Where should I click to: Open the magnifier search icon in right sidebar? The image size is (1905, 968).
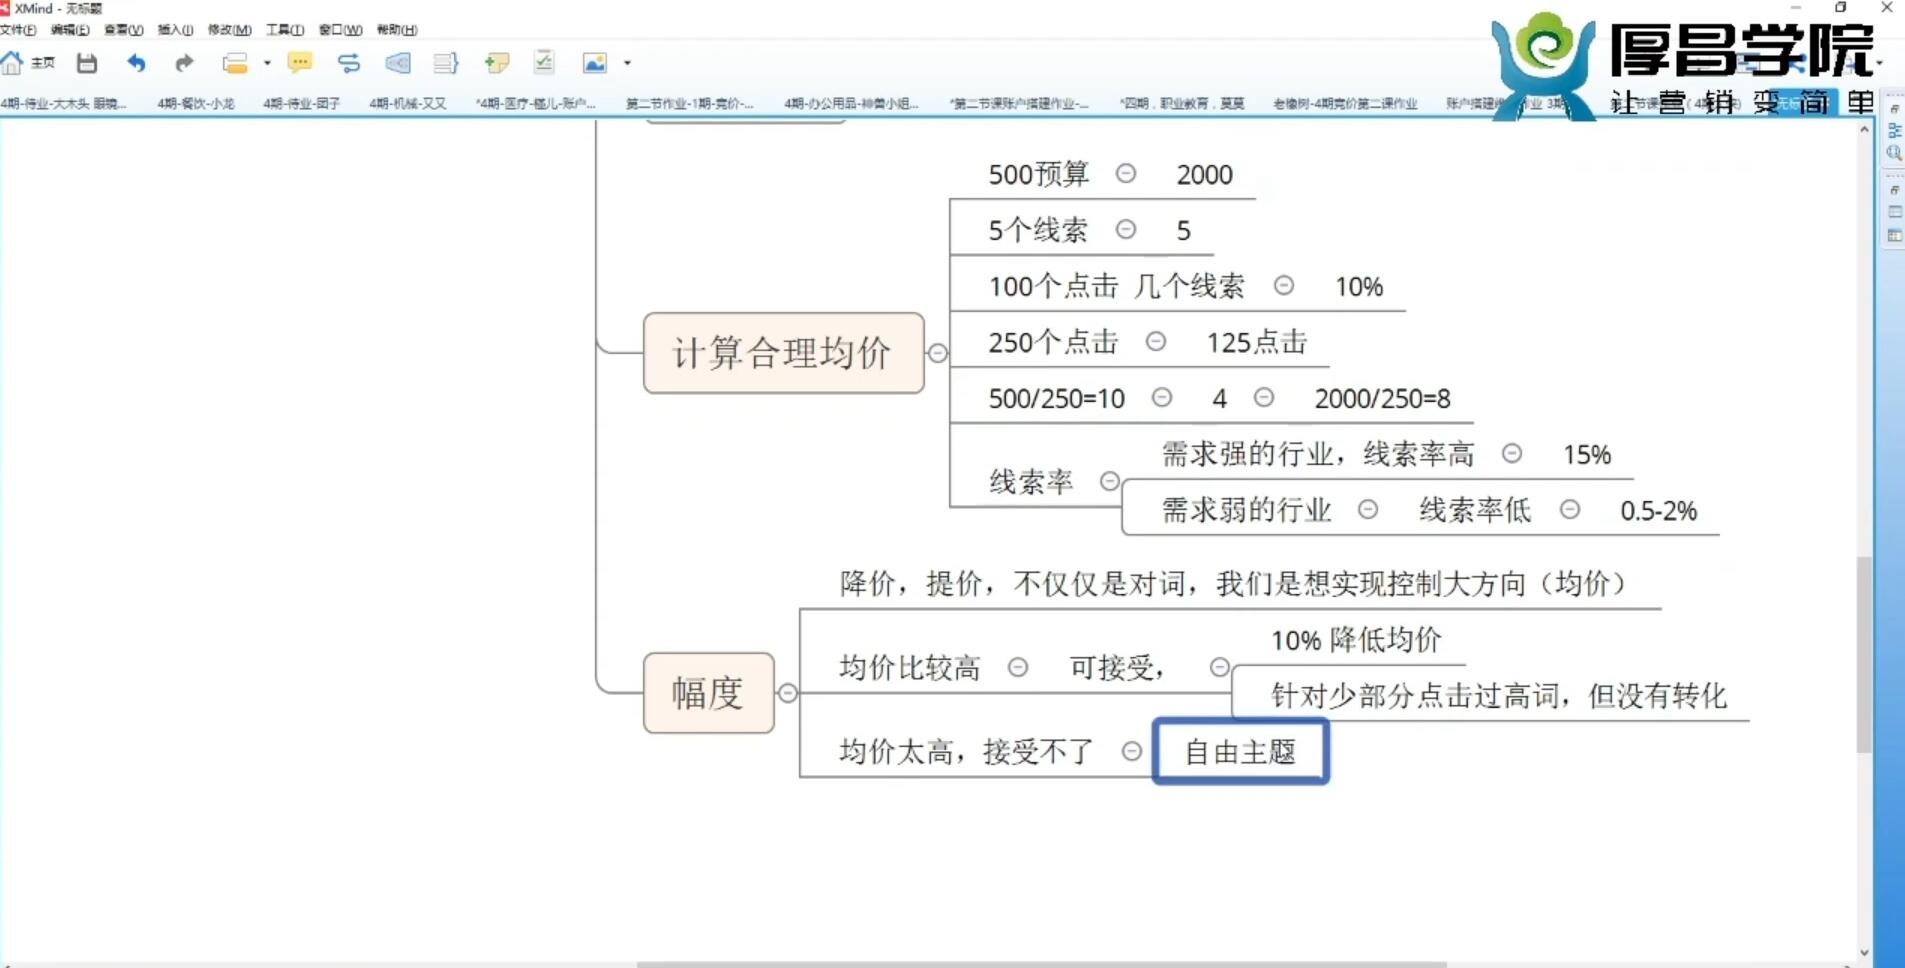[1895, 153]
